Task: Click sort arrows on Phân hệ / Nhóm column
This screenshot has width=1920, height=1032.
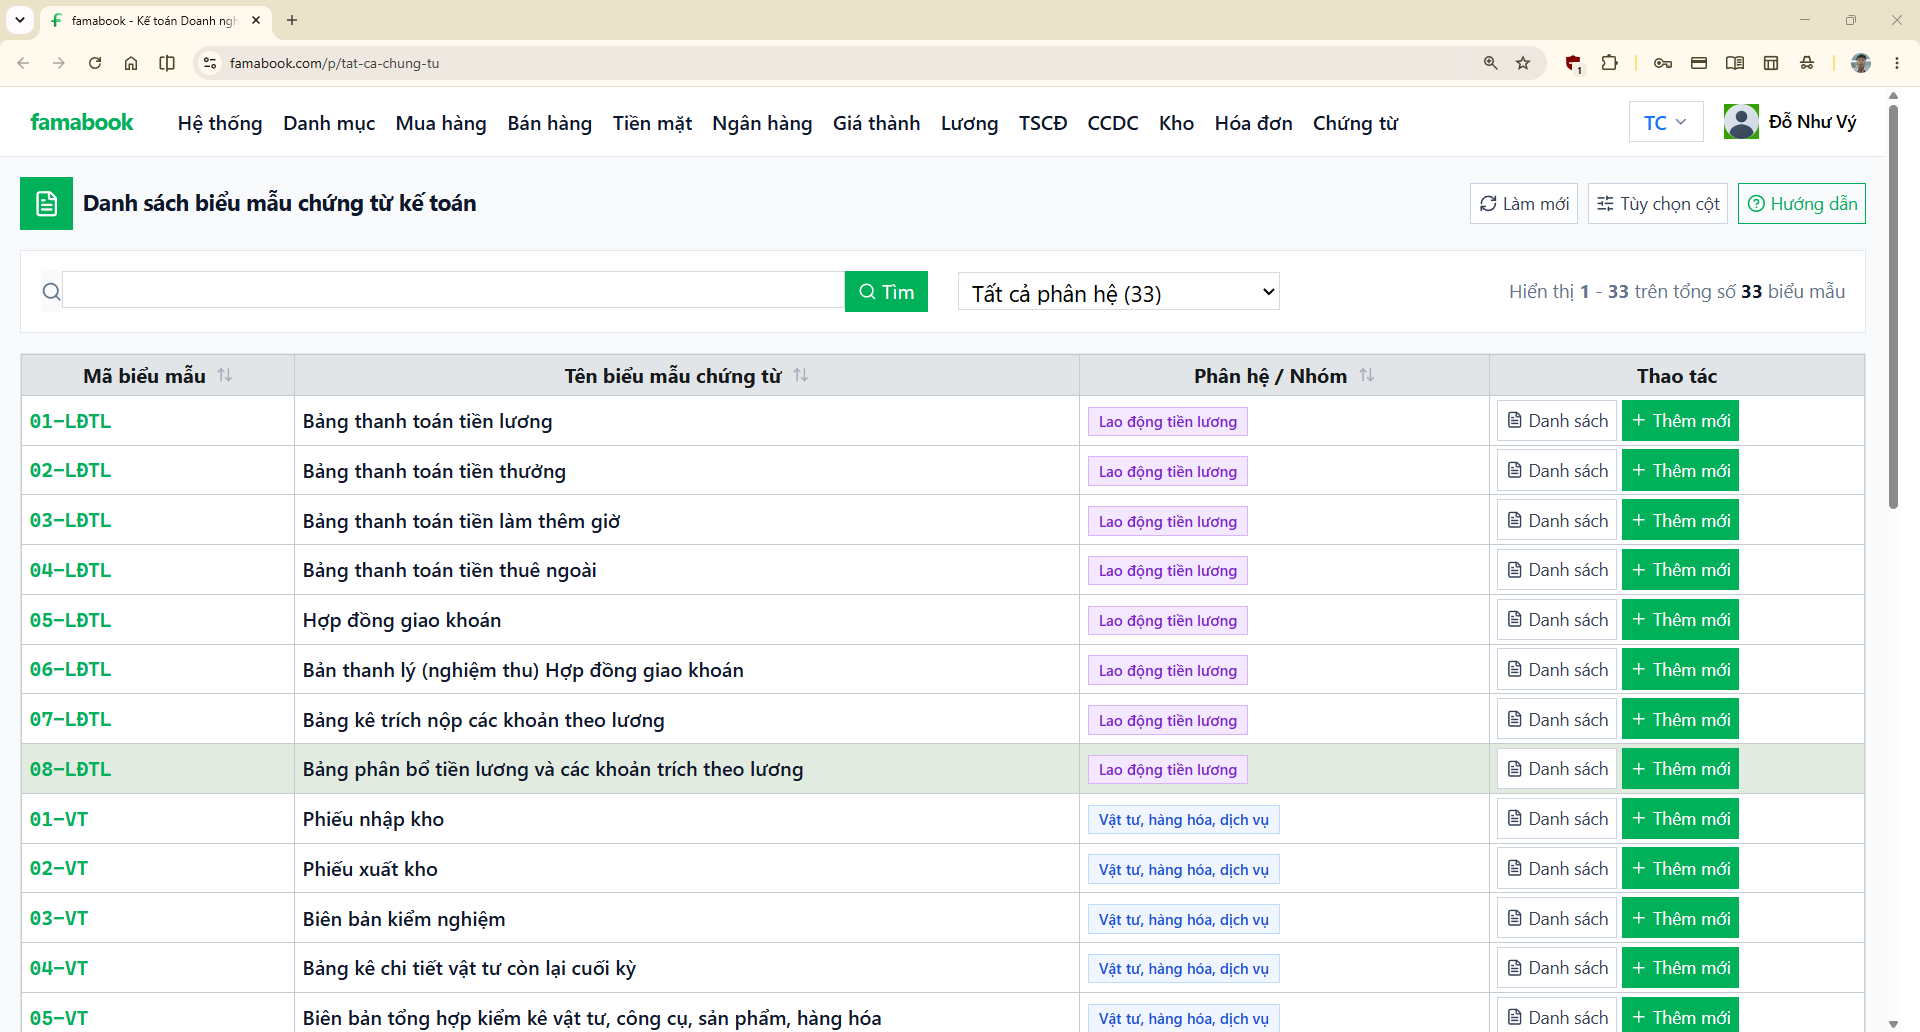Action: pos(1367,375)
